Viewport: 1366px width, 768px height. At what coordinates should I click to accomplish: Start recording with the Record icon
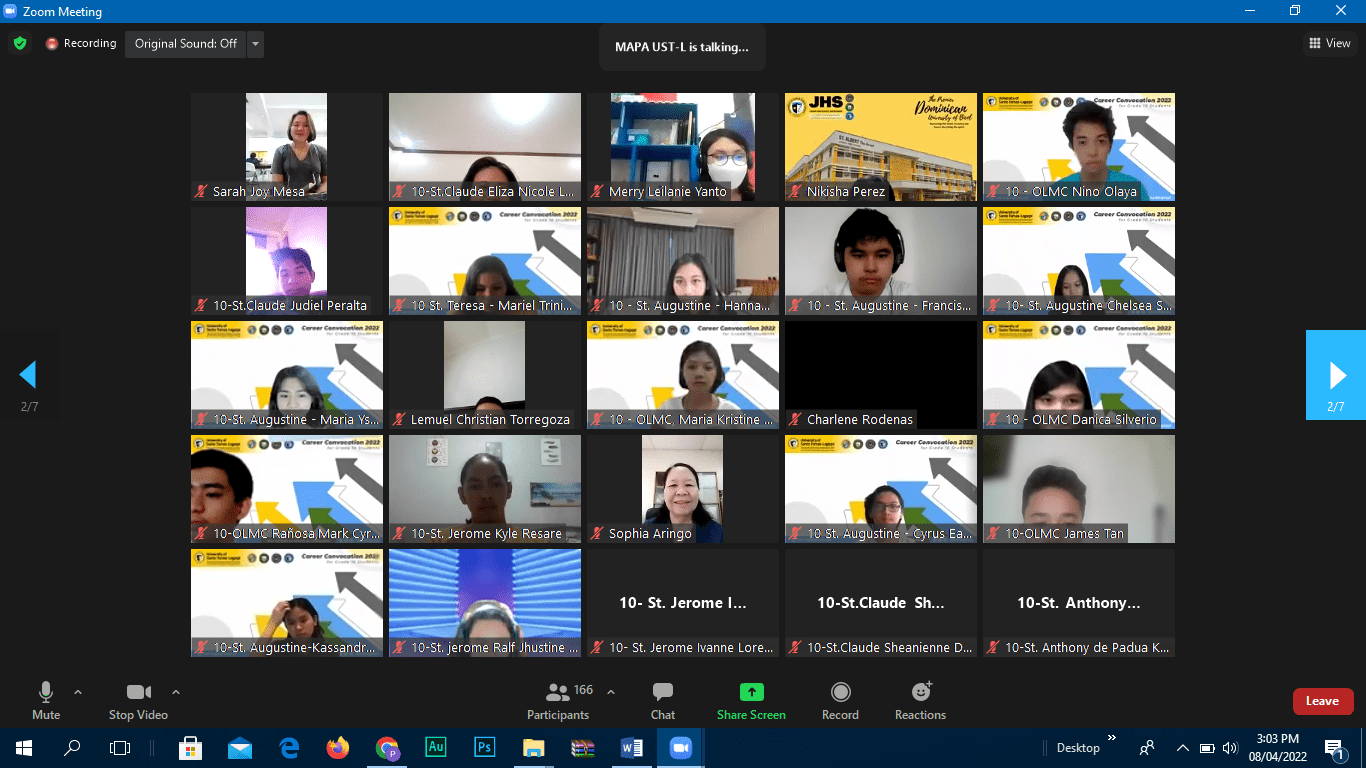coord(840,701)
